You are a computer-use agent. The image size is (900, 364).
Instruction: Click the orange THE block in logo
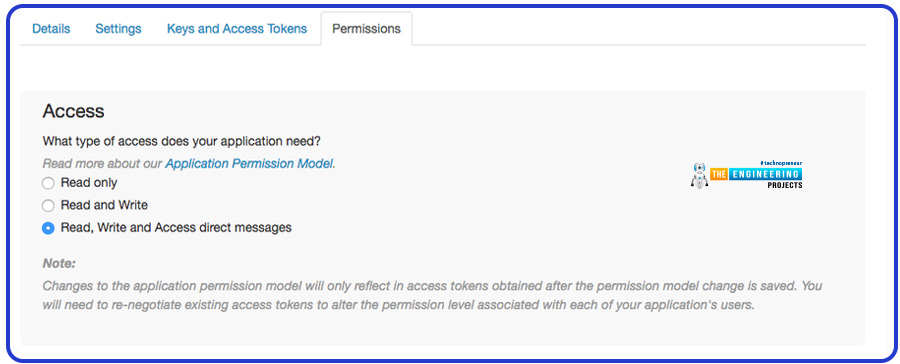[x=719, y=175]
